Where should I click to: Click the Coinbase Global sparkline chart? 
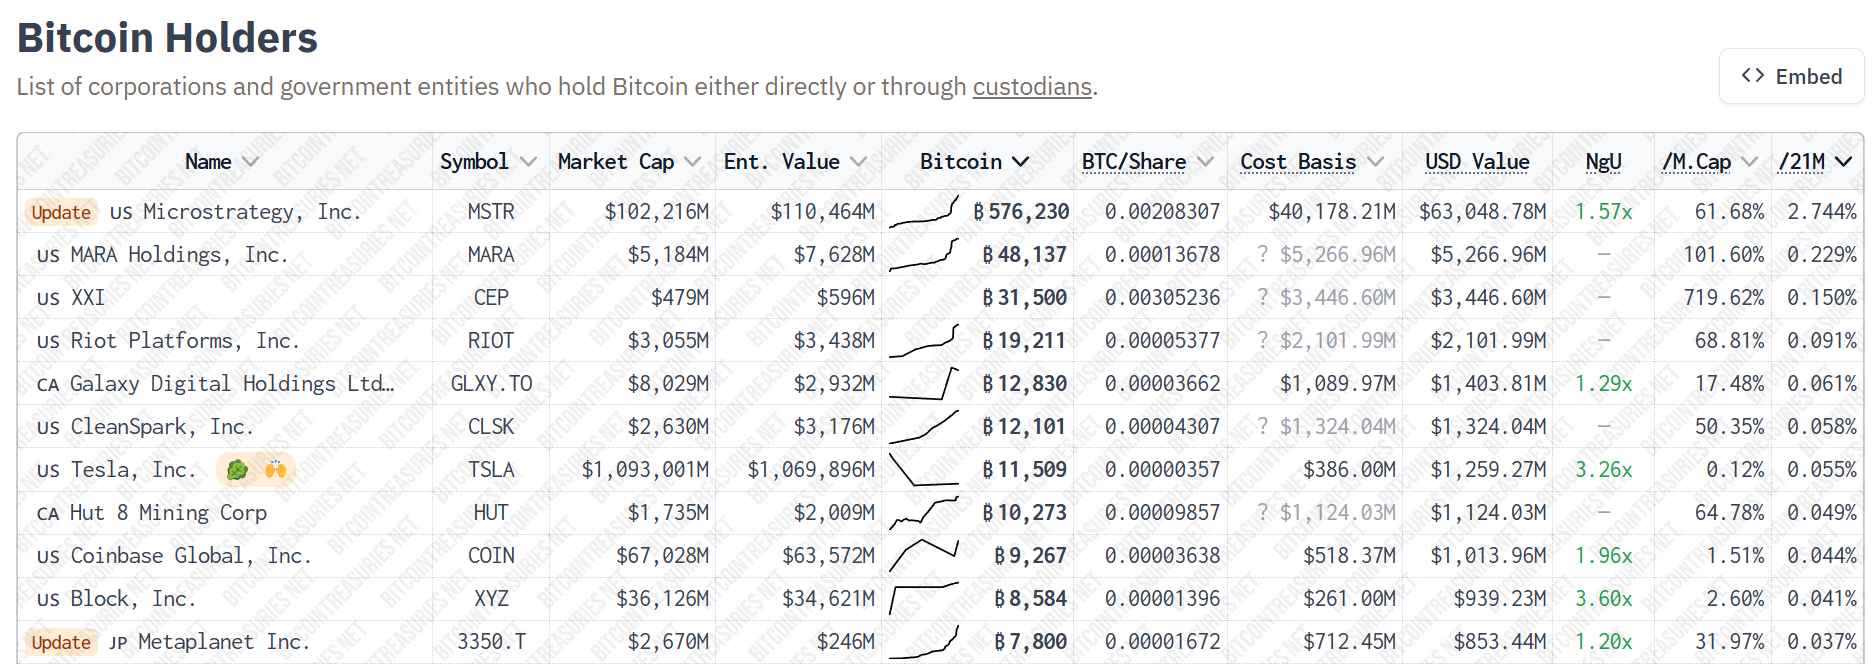point(923,556)
